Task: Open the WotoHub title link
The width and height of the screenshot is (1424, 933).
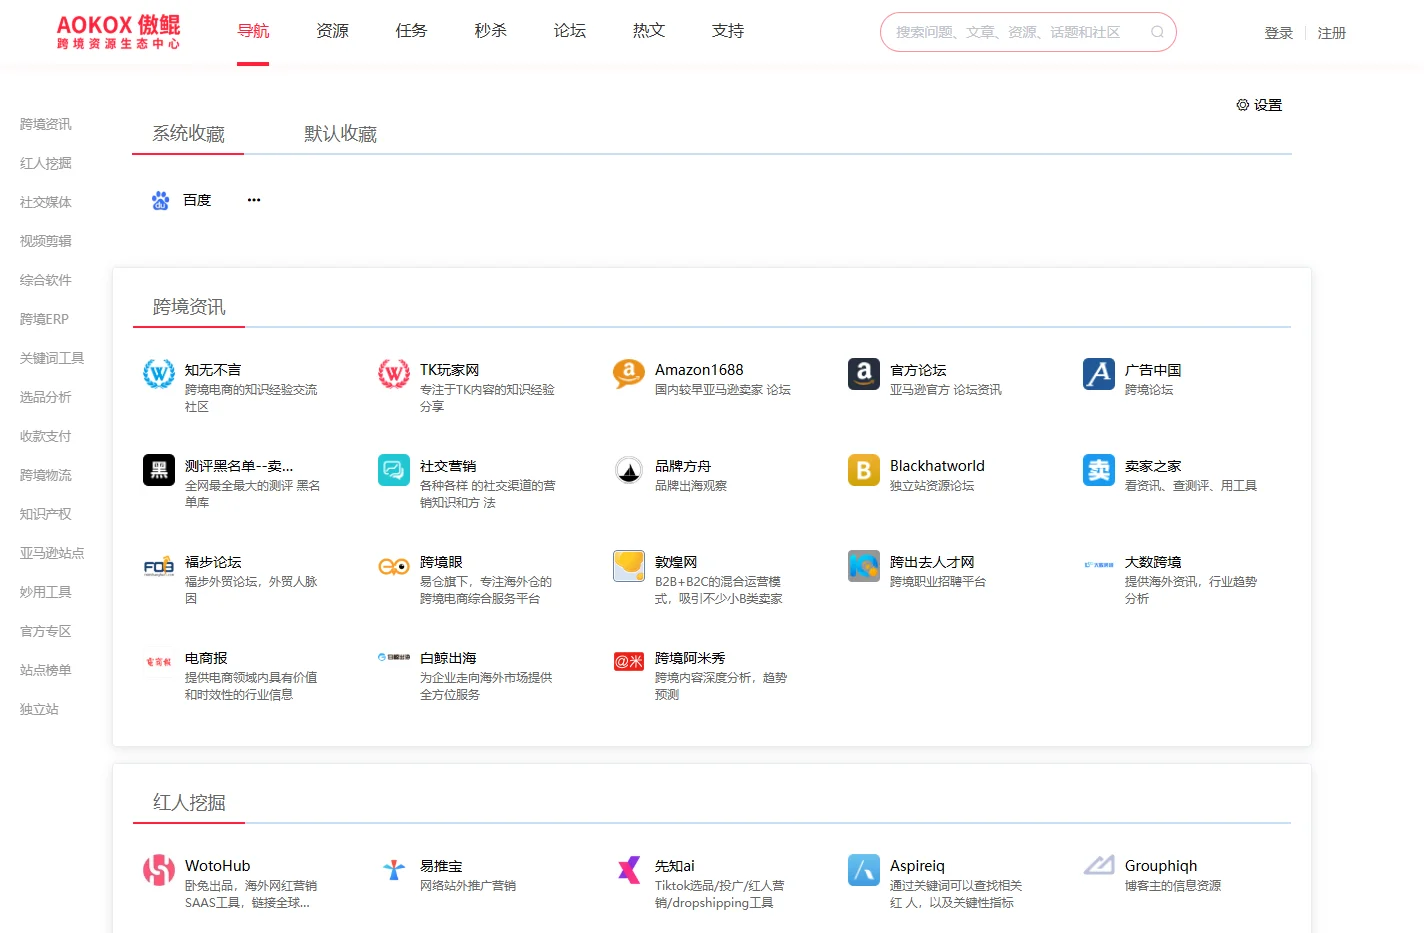Action: click(217, 866)
